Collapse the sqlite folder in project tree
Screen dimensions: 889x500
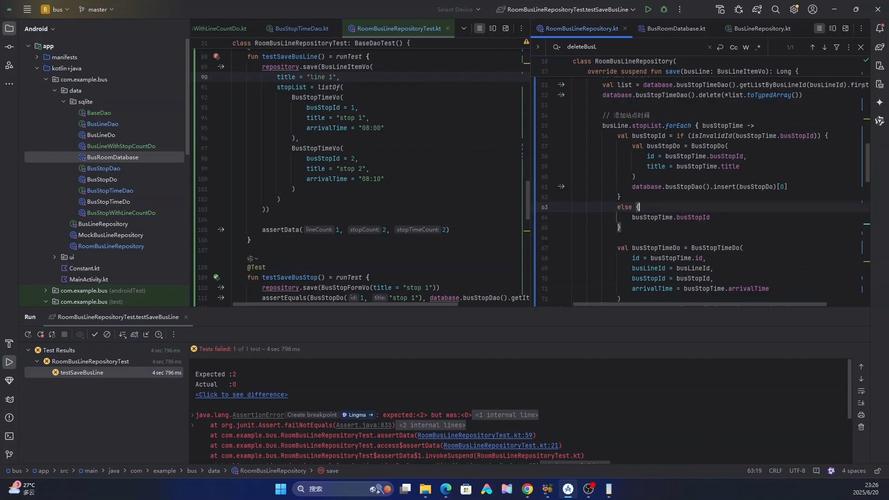62,101
